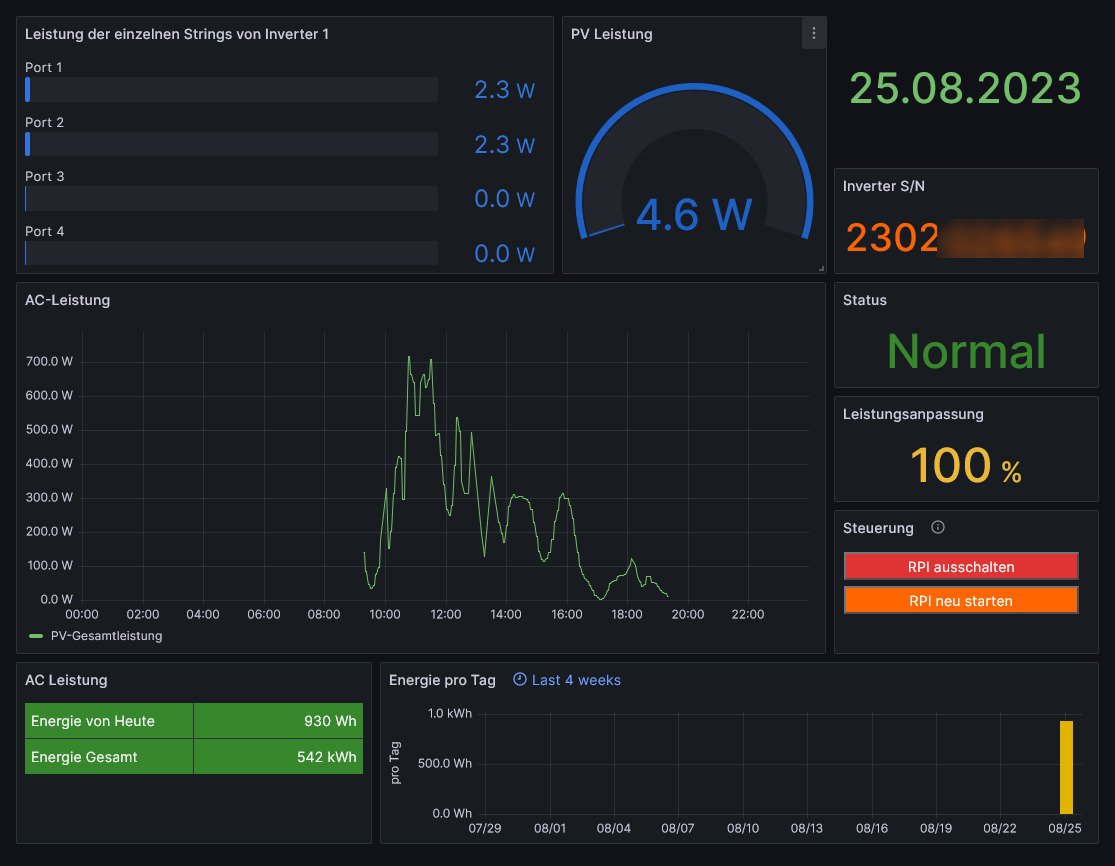This screenshot has height=866, width=1115.
Task: Click the info icon beside Steuerung
Action: pyautogui.click(x=937, y=528)
